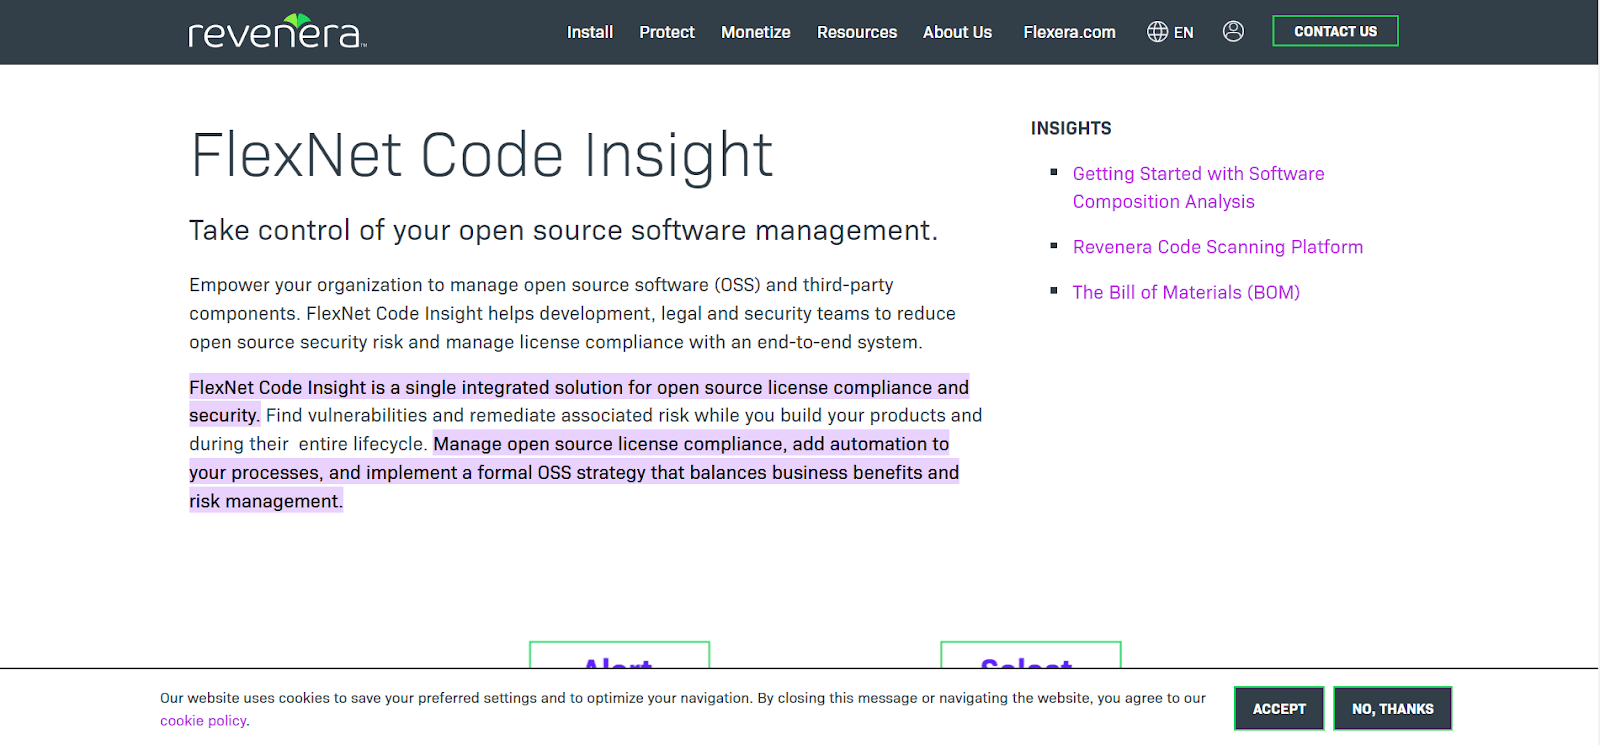The height and width of the screenshot is (745, 1600).
Task: Accept the cookie notice
Action: pyautogui.click(x=1279, y=709)
